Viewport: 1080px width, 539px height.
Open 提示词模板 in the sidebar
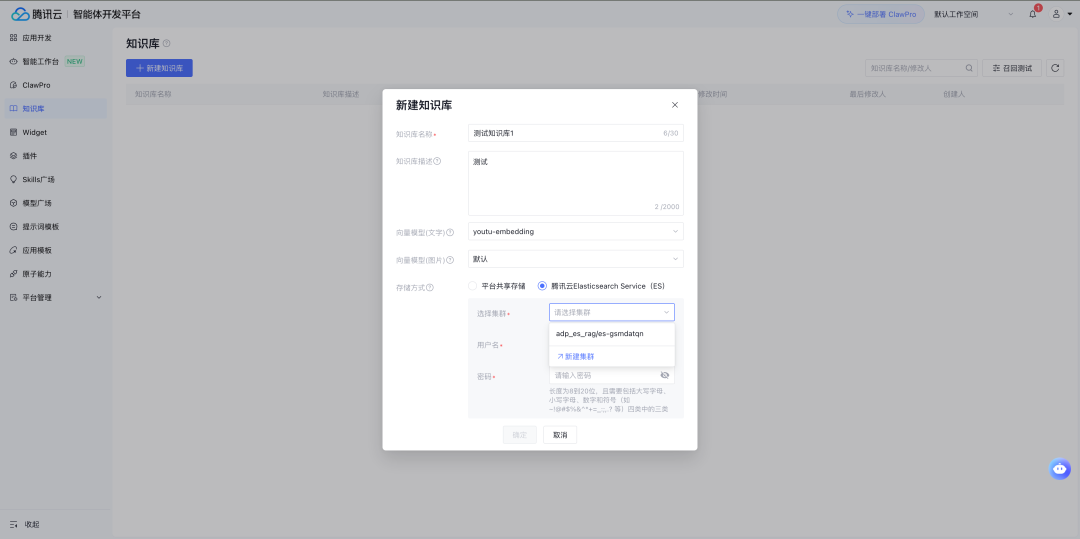point(55,226)
